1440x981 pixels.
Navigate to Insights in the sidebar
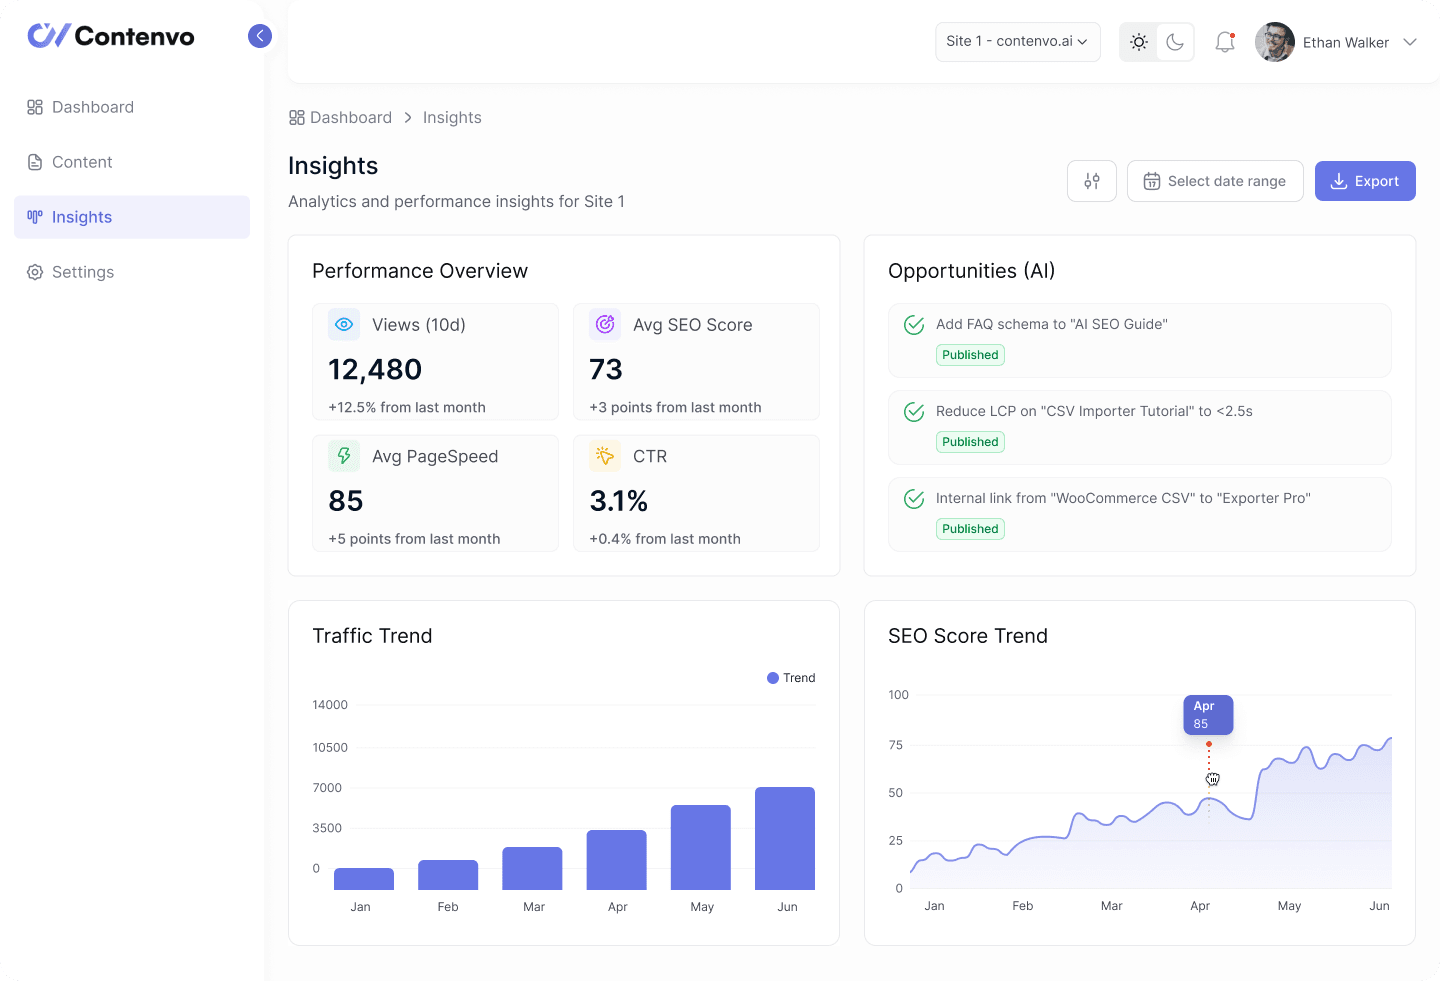pyautogui.click(x=82, y=217)
